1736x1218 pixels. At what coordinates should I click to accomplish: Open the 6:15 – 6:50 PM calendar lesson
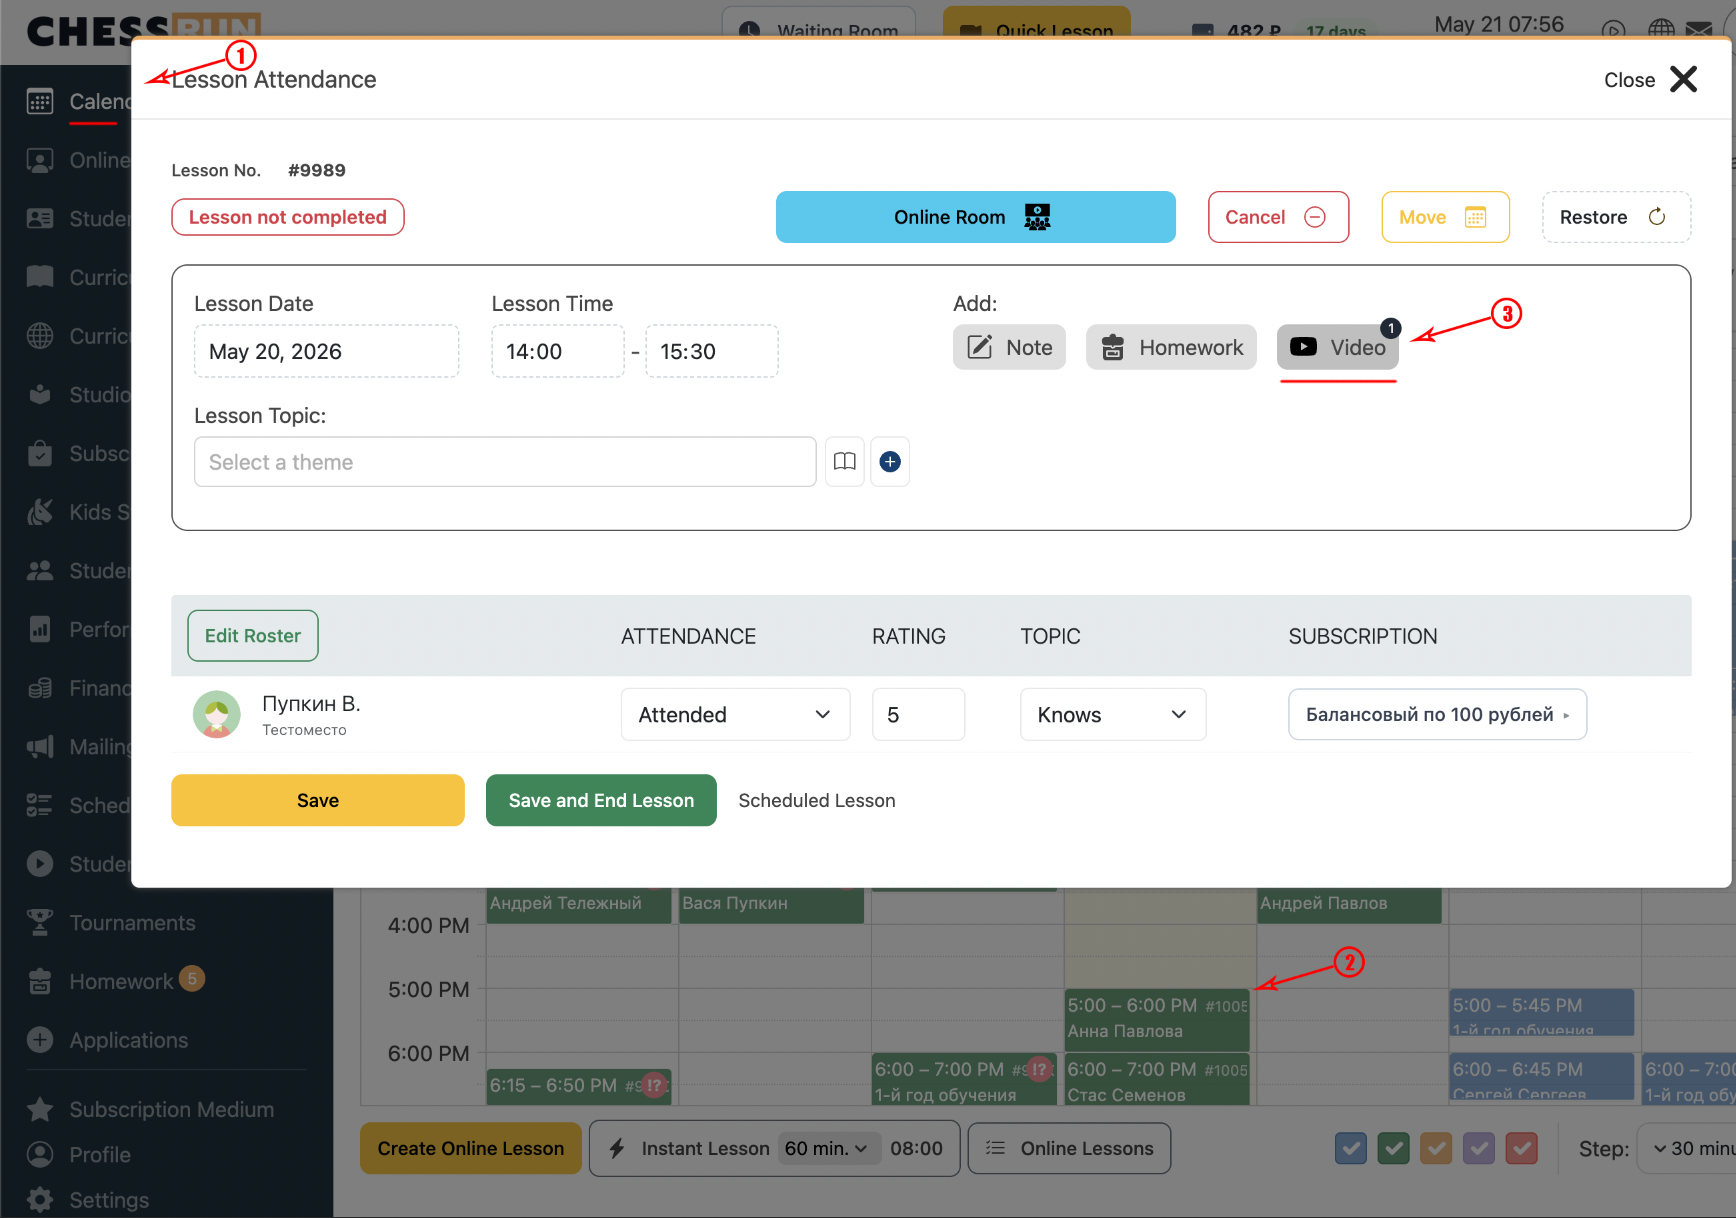pyautogui.click(x=579, y=1085)
